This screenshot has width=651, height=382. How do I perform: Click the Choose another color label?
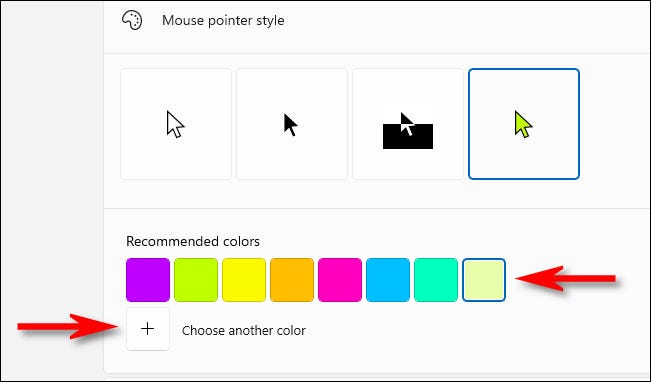tap(244, 331)
